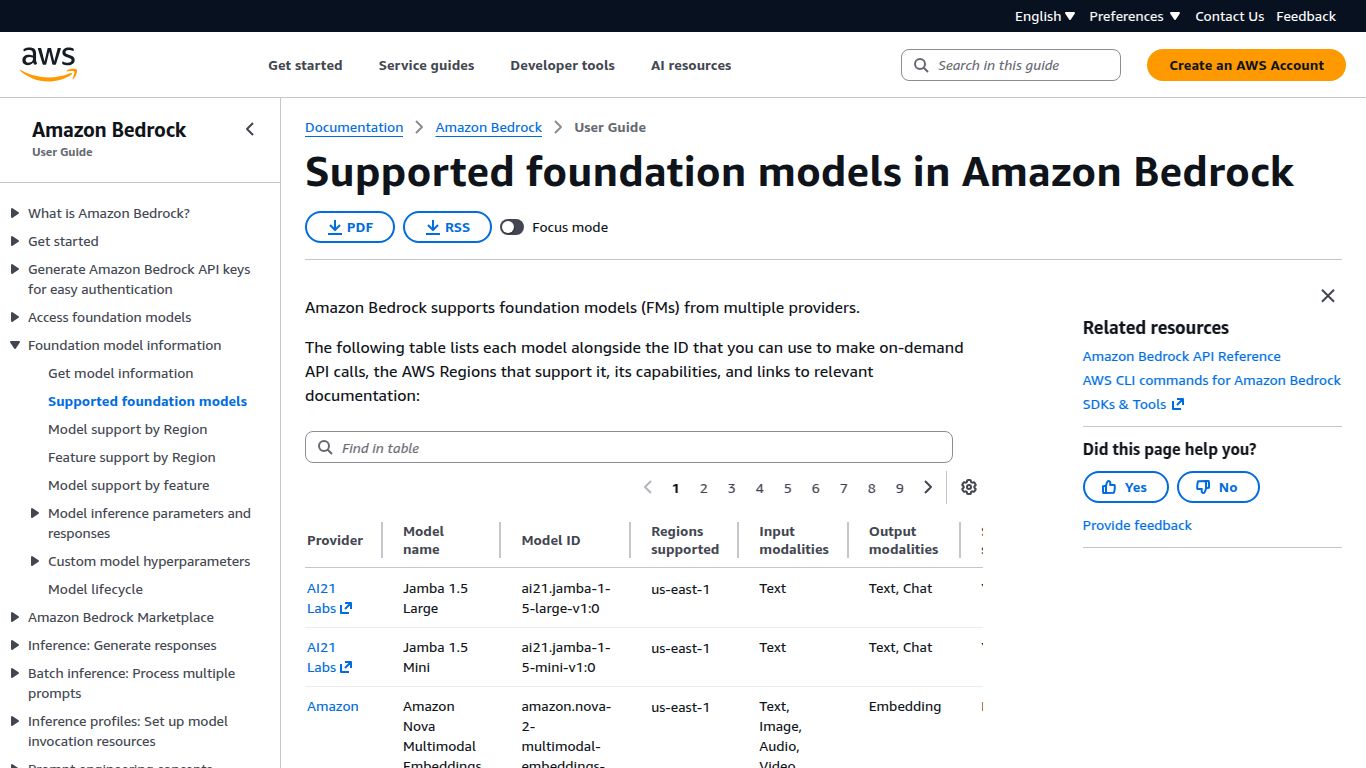
Task: Click Create an AWS Account
Action: 1245,64
